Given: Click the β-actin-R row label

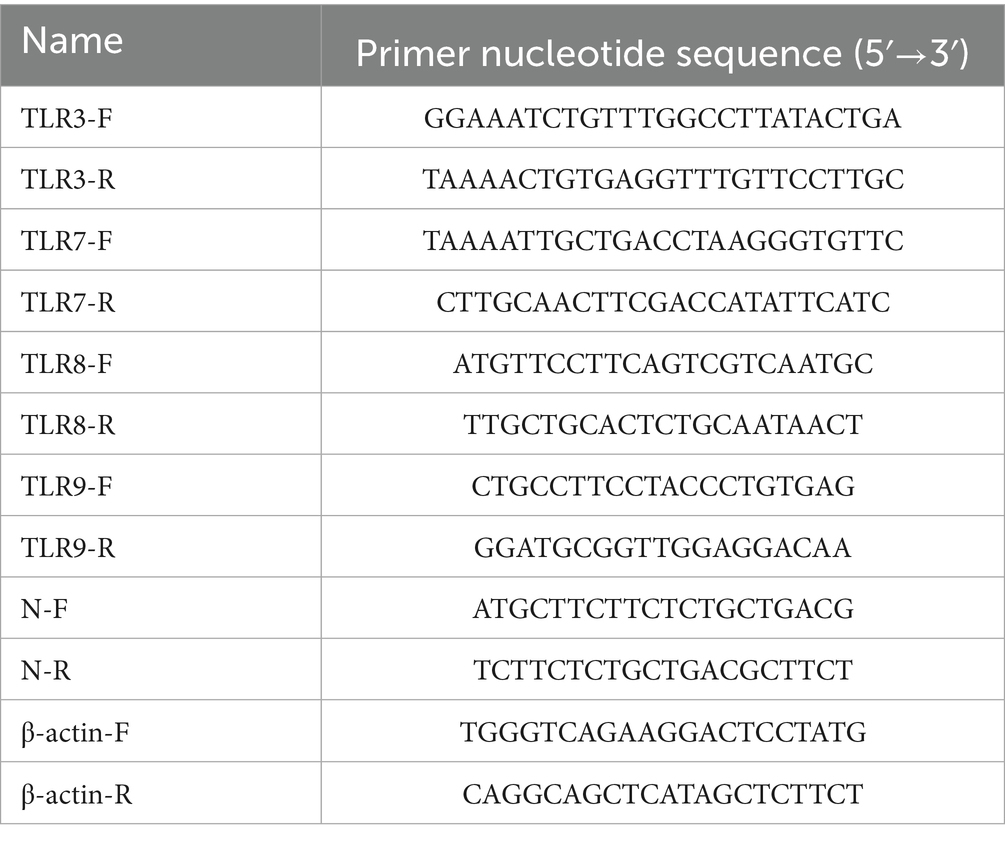Looking at the screenshot, I should point(77,794).
